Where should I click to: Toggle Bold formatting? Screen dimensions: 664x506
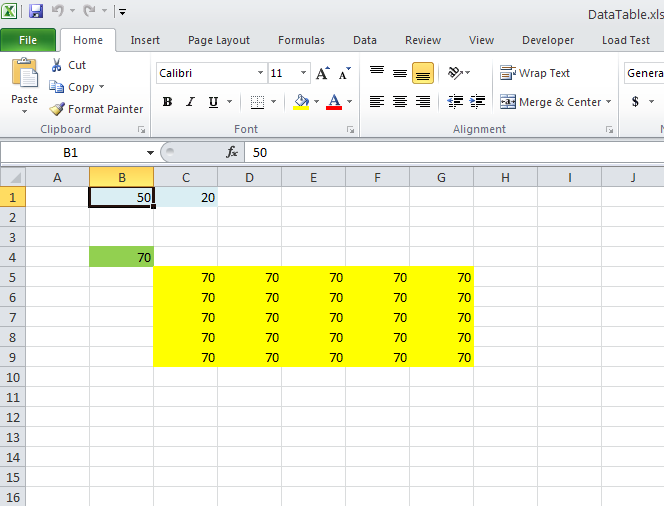click(x=167, y=102)
